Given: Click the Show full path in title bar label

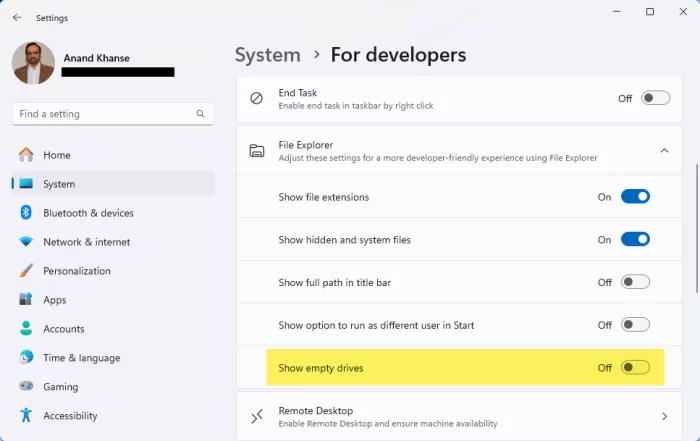Looking at the screenshot, I should coord(334,283).
